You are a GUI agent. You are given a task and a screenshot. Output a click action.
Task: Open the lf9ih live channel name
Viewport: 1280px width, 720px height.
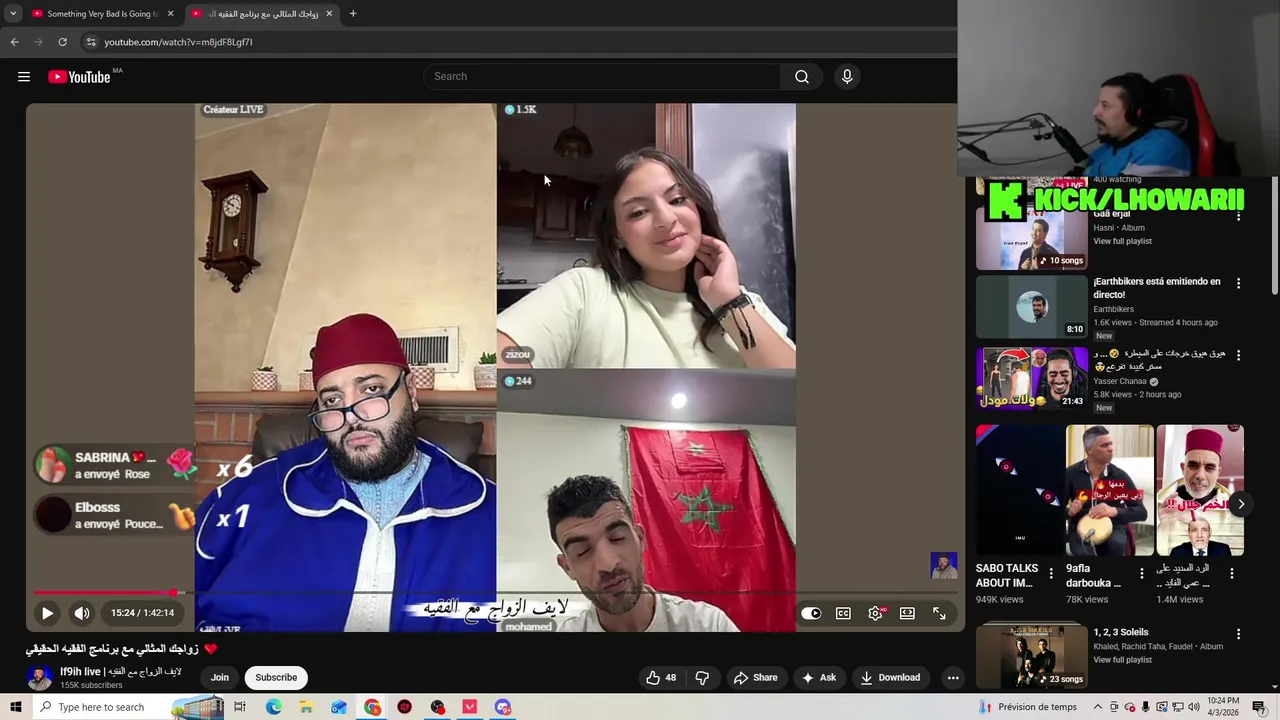[120, 671]
